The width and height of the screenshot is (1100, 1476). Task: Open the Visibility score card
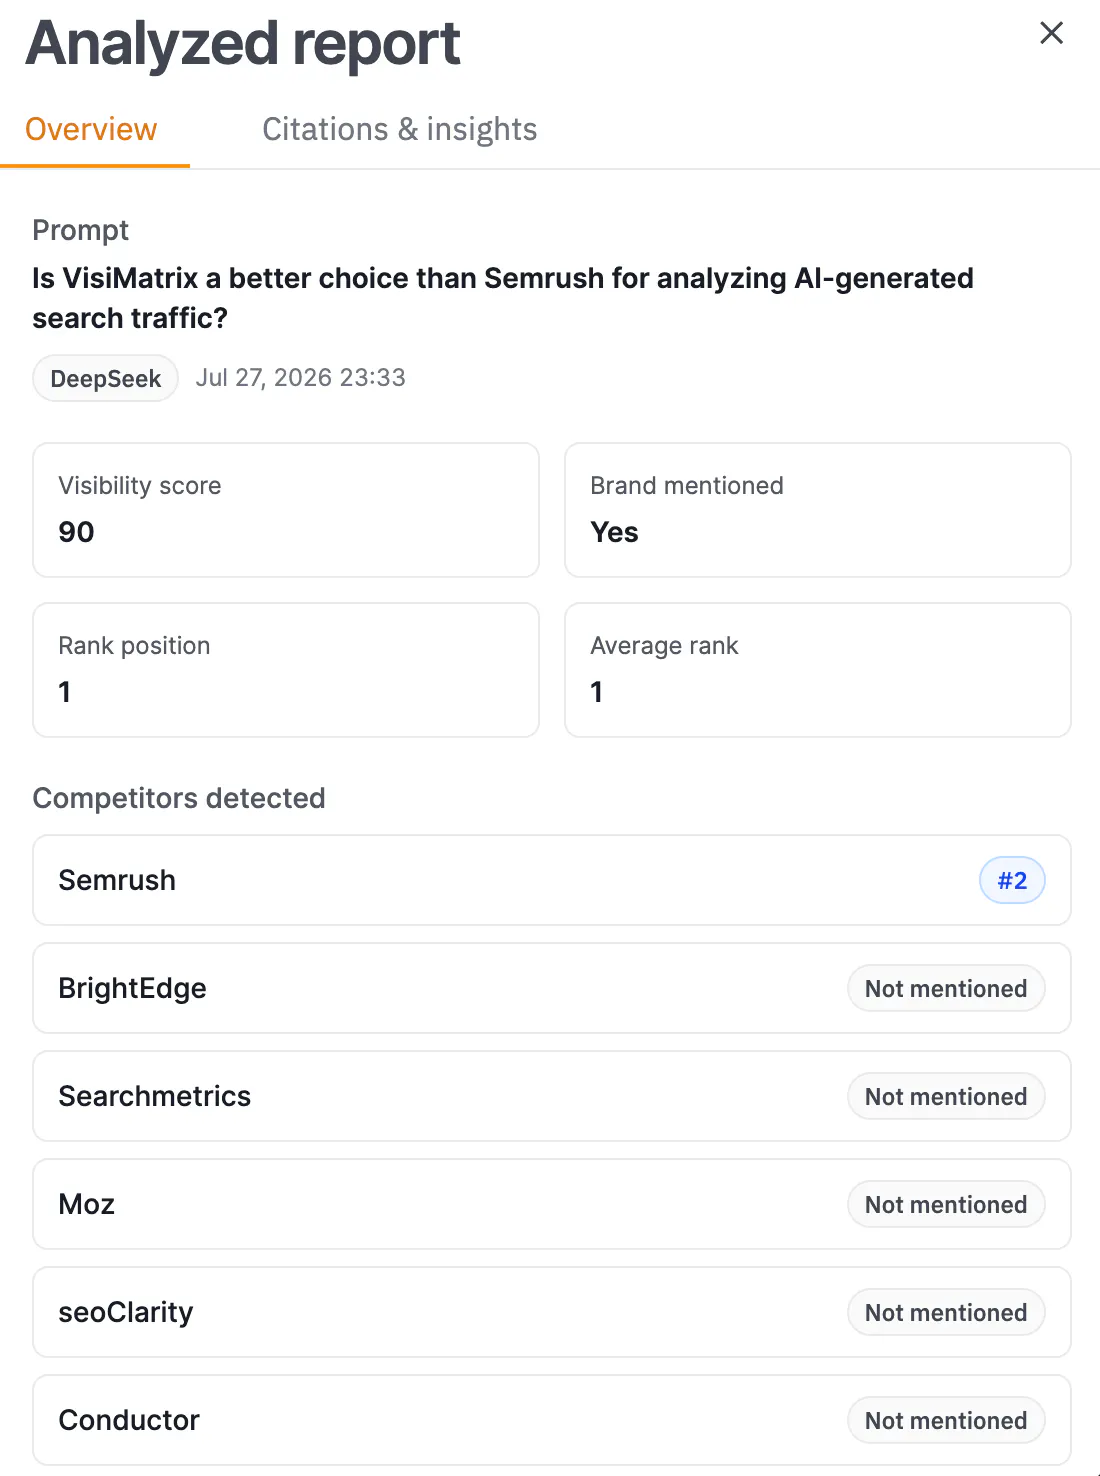click(x=286, y=510)
